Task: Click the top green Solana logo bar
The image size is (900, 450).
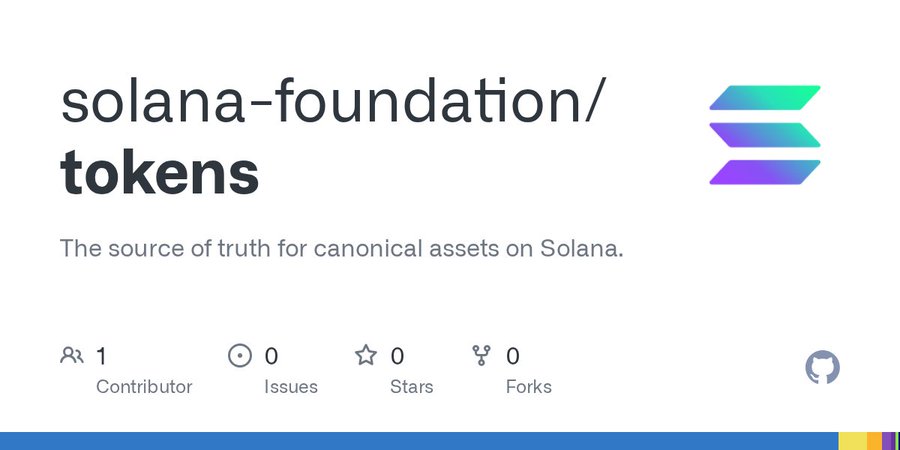Action: tap(765, 98)
